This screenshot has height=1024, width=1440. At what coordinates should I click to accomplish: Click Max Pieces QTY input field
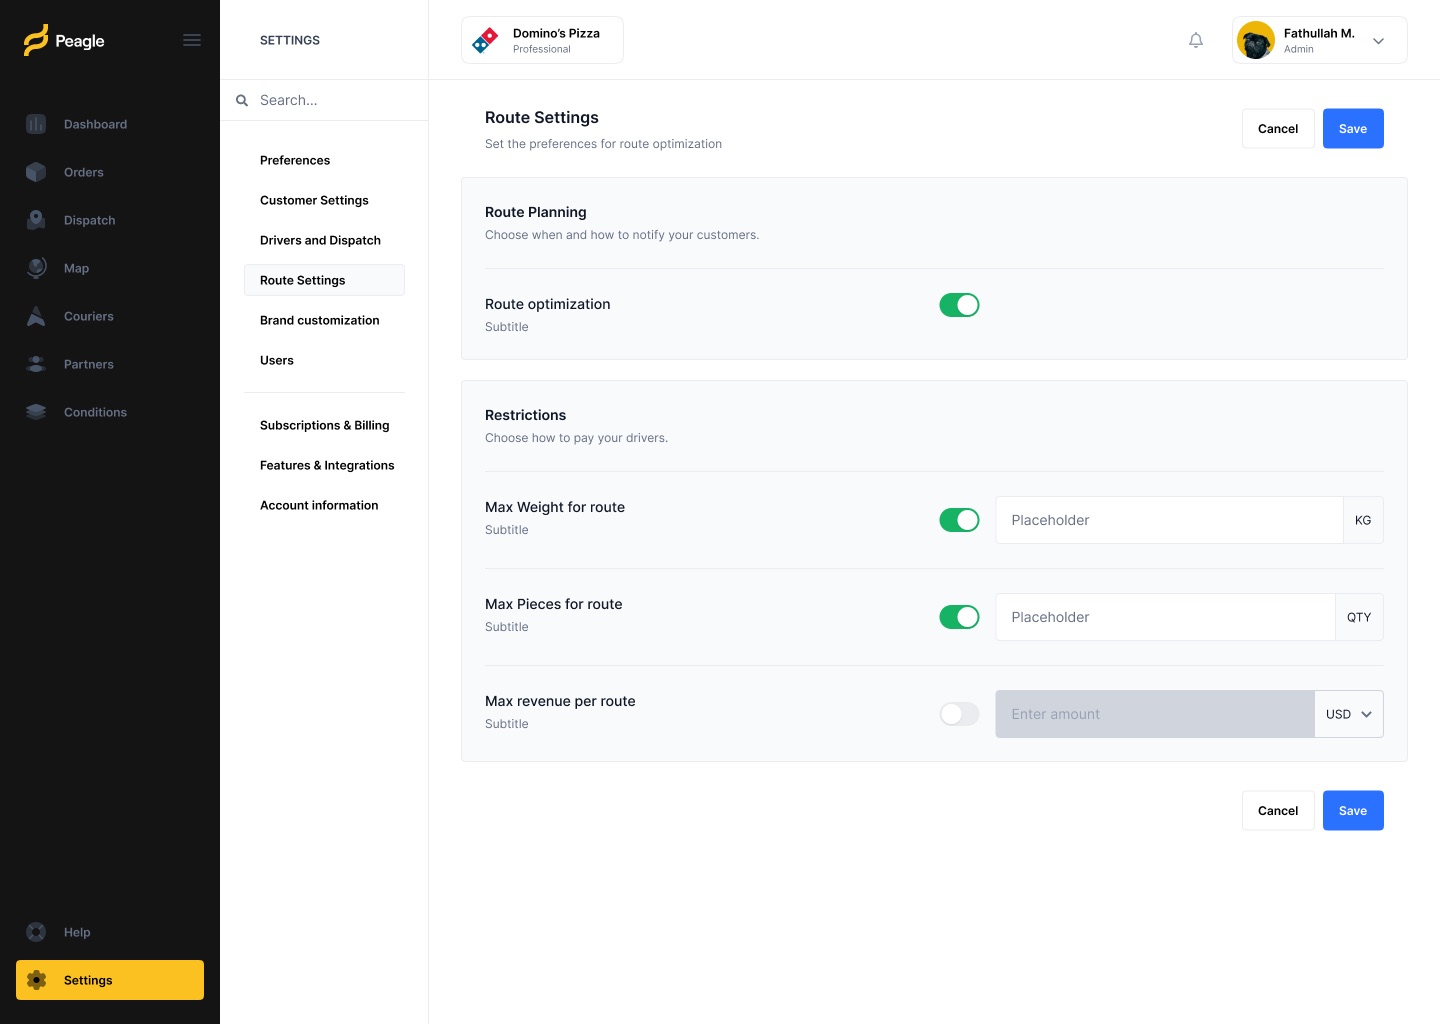pos(1165,617)
